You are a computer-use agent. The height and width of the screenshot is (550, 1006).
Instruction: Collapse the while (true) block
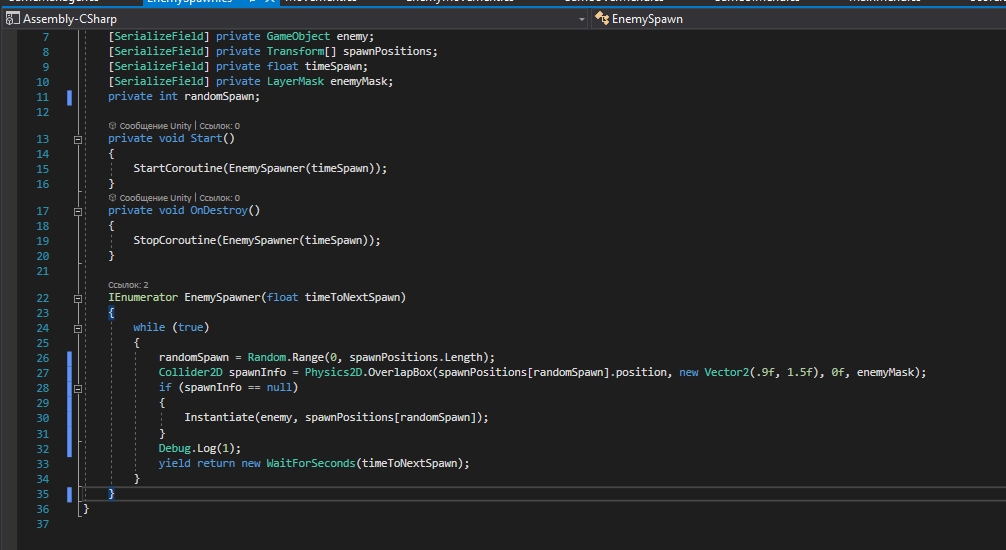coord(78,328)
